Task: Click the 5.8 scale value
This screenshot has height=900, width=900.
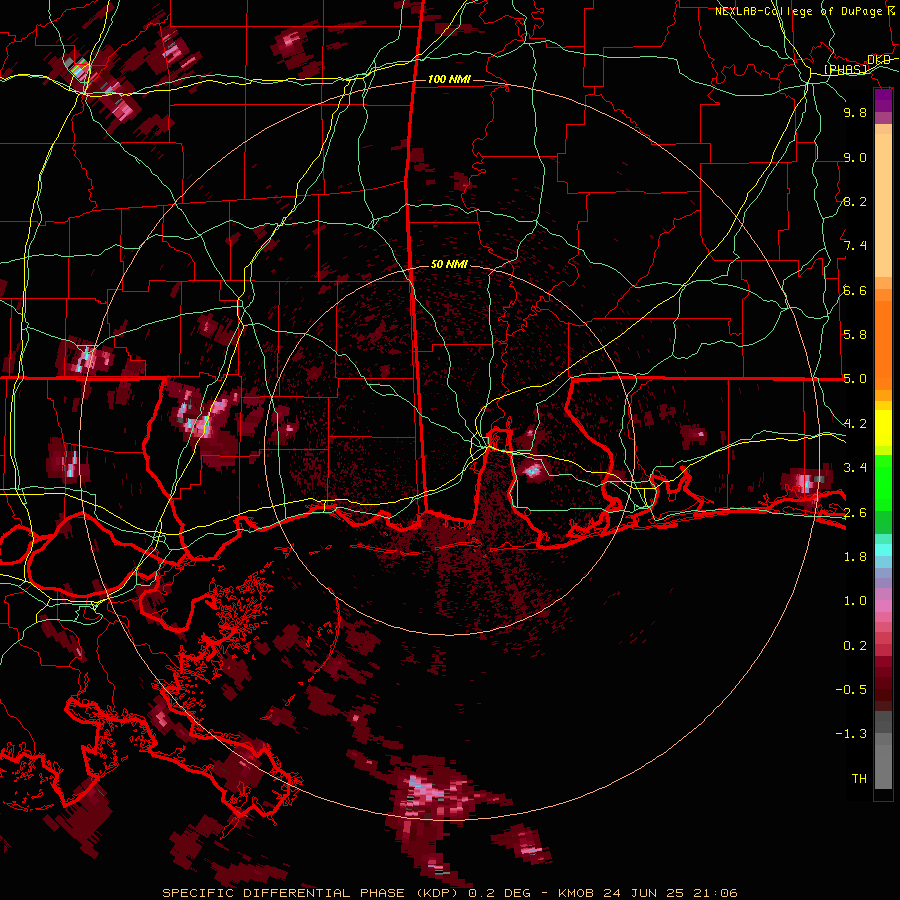Action: 855,334
